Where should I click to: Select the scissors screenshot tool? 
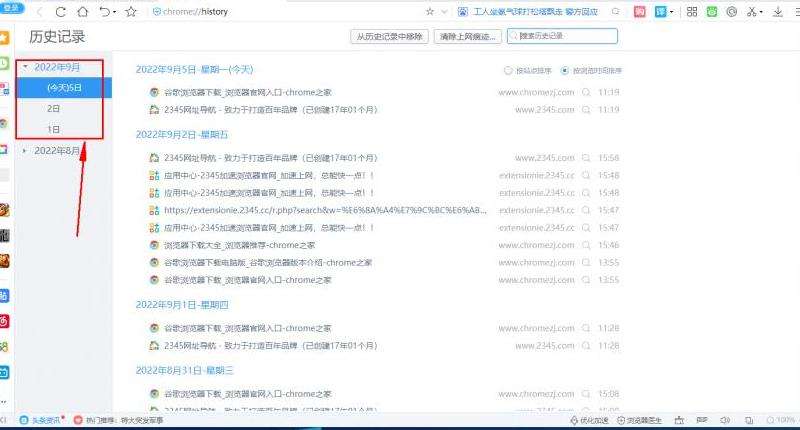[x=751, y=12]
